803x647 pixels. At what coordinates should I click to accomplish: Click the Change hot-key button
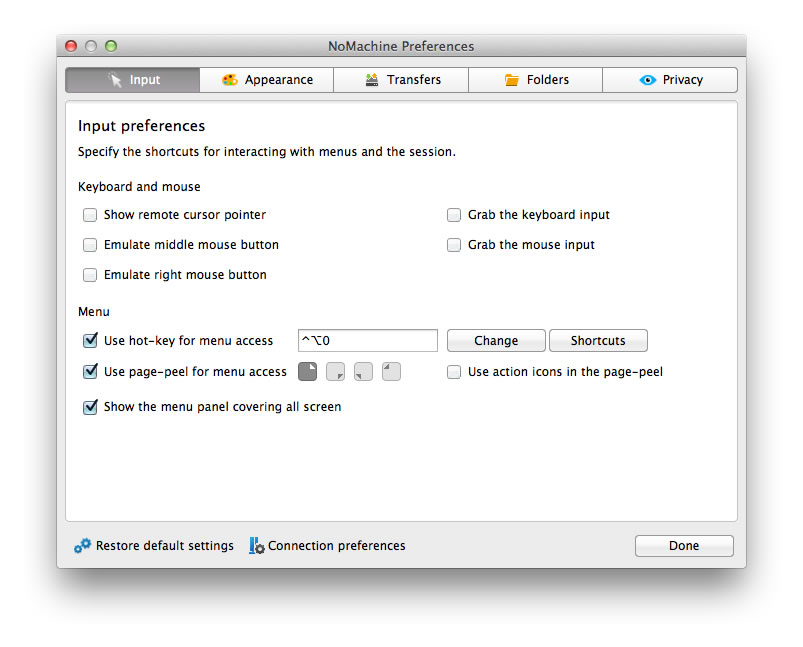pyautogui.click(x=496, y=341)
